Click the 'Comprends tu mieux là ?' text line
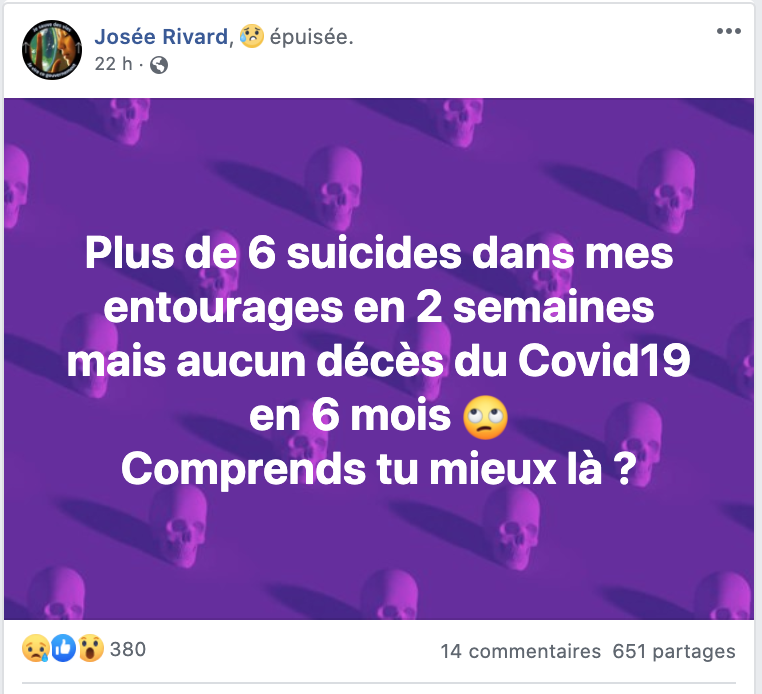Screen dimensions: 762x694 point(379,469)
